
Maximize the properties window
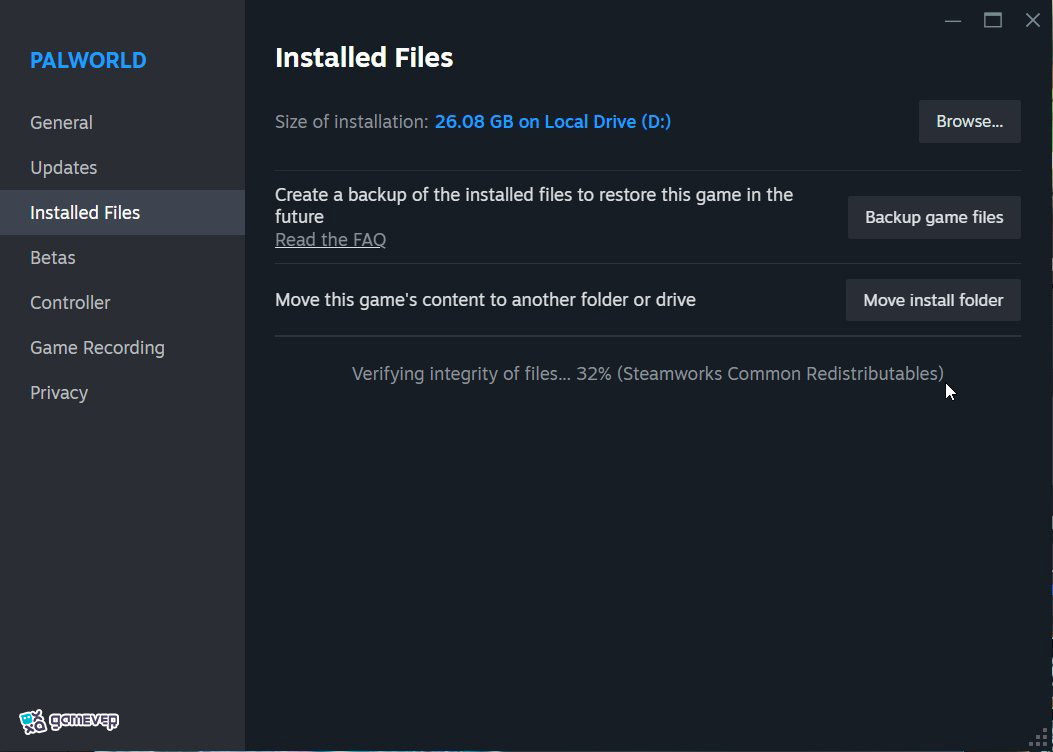[993, 21]
